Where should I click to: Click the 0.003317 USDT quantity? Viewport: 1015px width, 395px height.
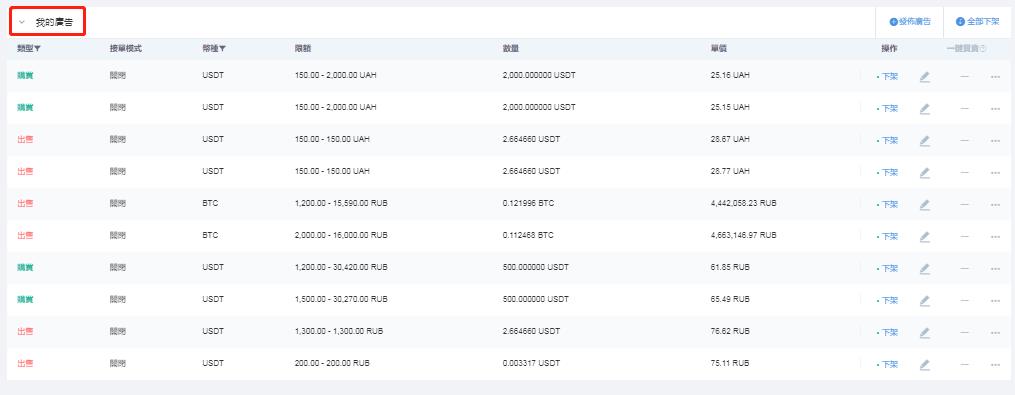coord(531,364)
